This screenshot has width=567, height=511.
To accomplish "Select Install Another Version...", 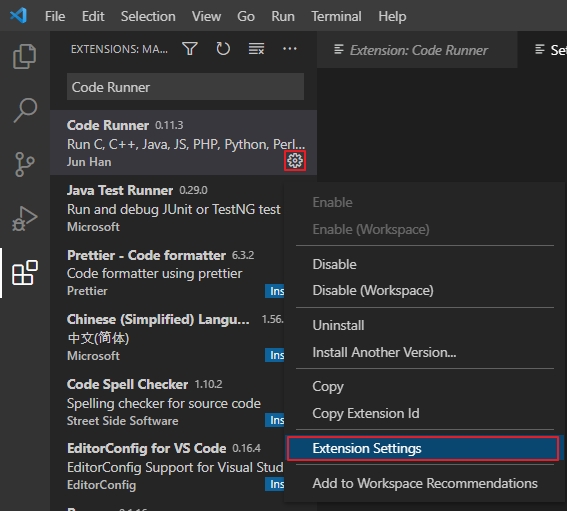I will click(x=425, y=352).
